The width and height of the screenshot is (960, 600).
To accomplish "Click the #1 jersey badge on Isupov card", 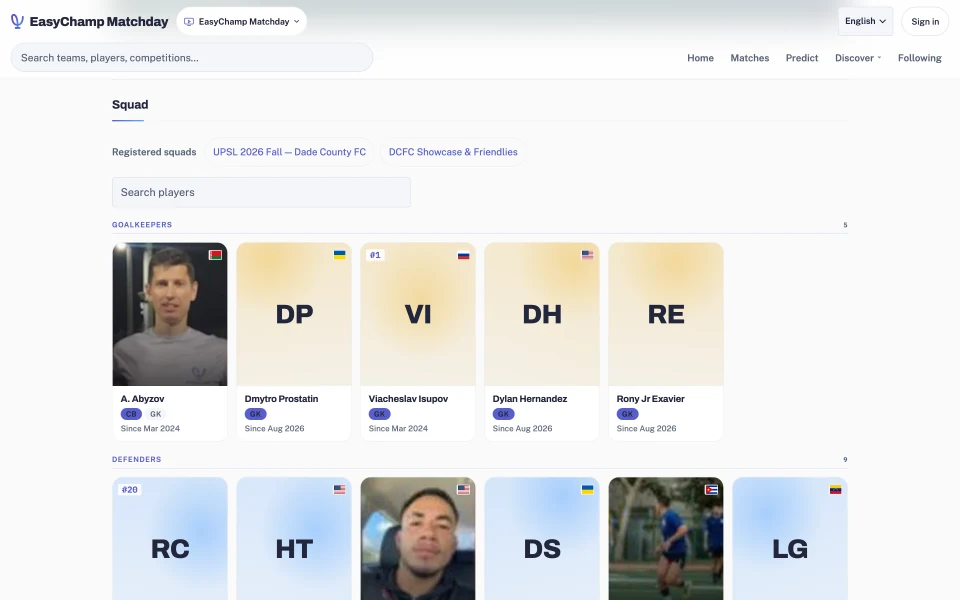I will tap(375, 255).
